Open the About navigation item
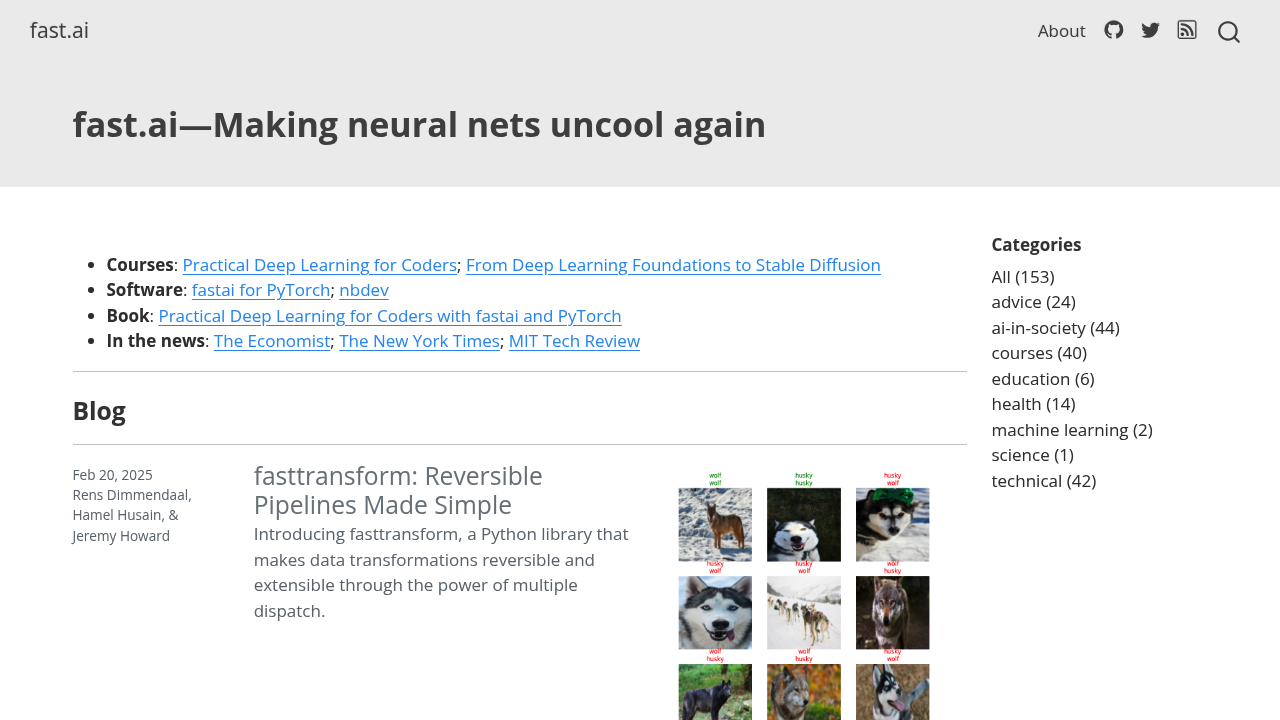Screen dimensions: 1280x720 point(1061,31)
